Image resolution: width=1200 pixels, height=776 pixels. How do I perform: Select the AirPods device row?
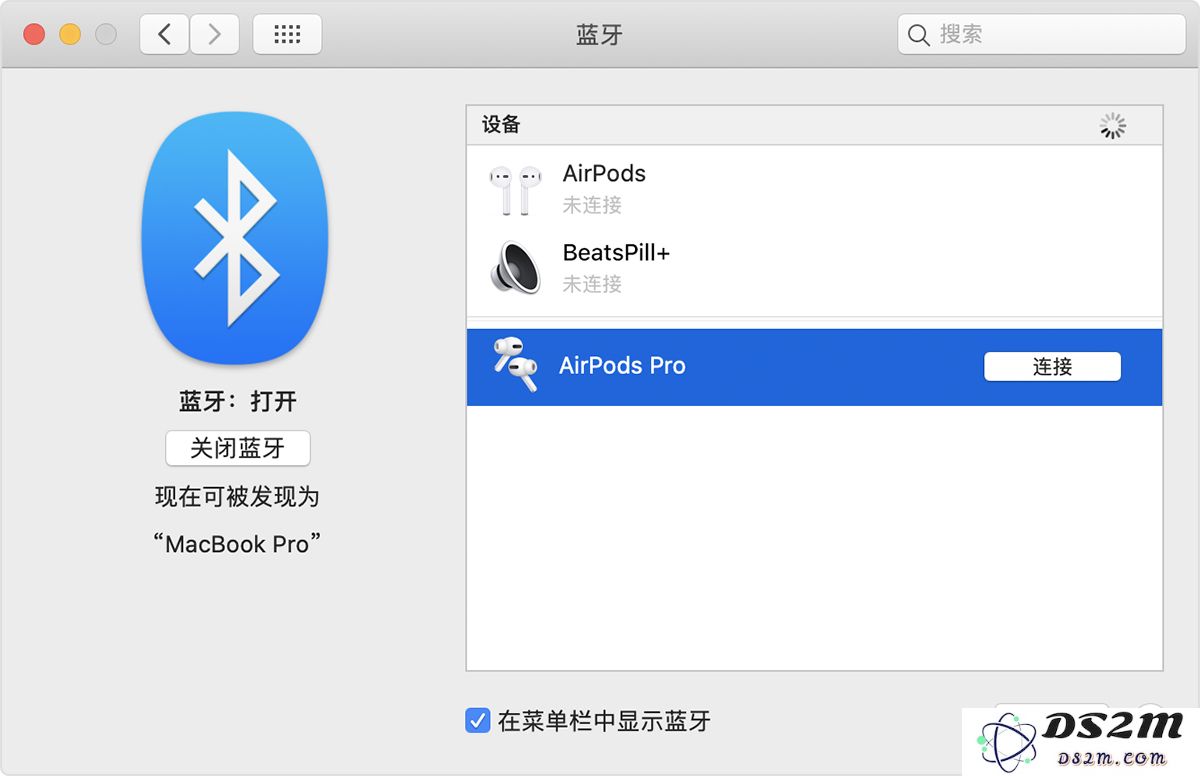[814, 188]
